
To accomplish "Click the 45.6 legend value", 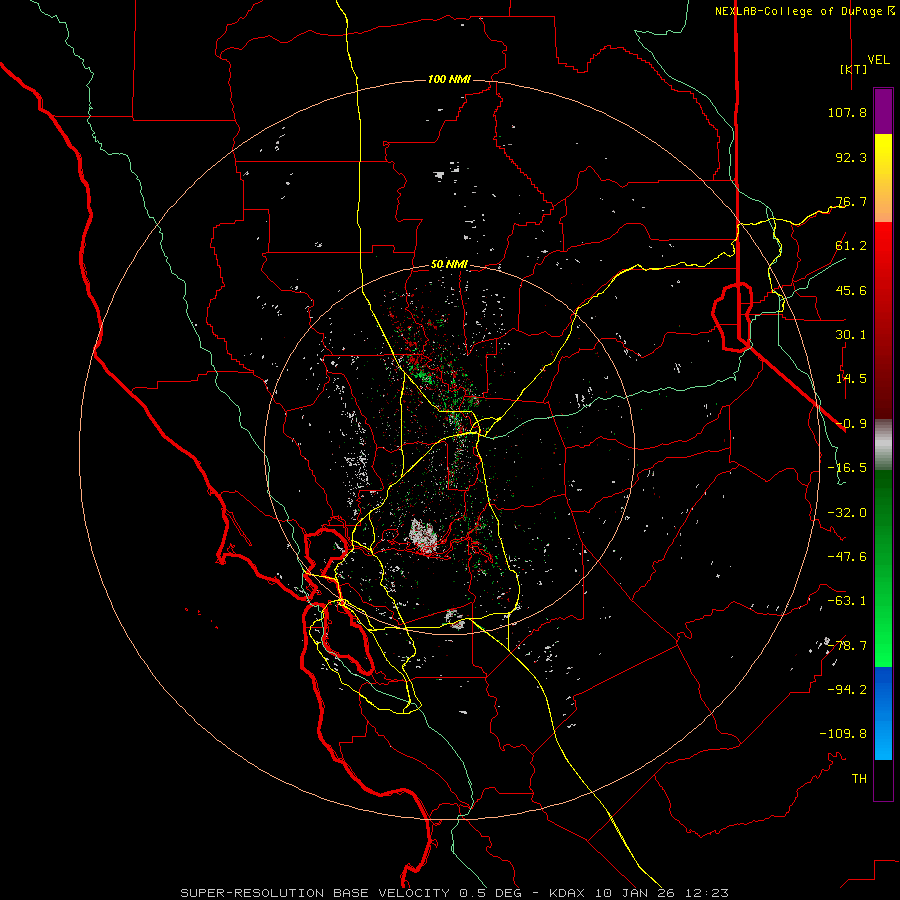I will click(851, 290).
